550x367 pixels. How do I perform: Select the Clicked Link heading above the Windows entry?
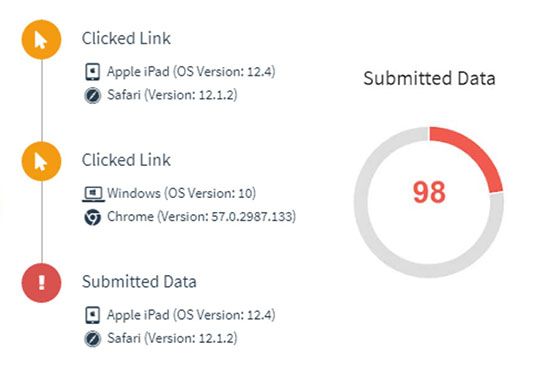126,160
